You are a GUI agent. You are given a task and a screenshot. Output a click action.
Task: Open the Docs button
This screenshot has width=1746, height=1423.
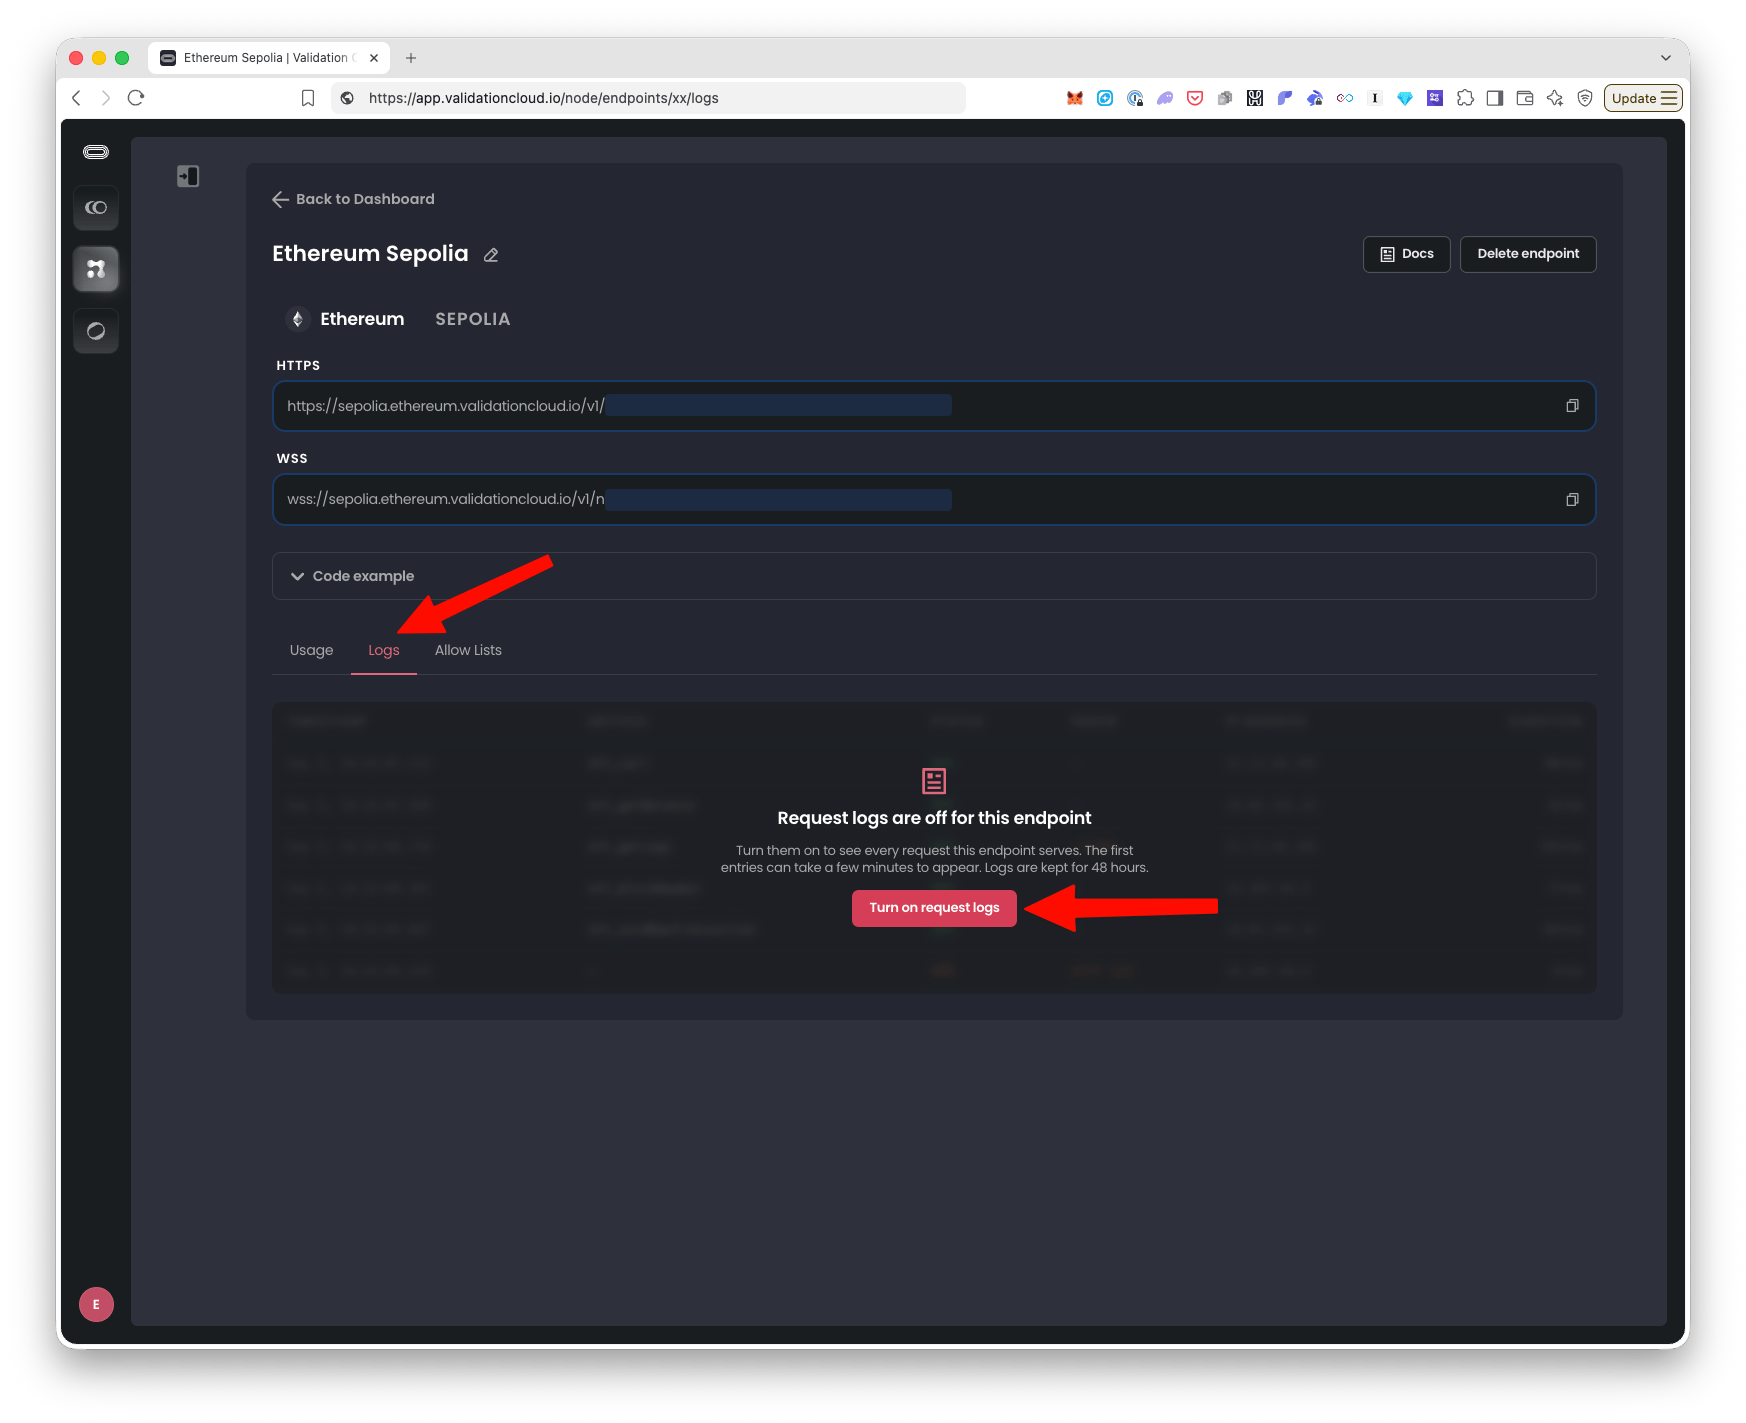(x=1407, y=254)
